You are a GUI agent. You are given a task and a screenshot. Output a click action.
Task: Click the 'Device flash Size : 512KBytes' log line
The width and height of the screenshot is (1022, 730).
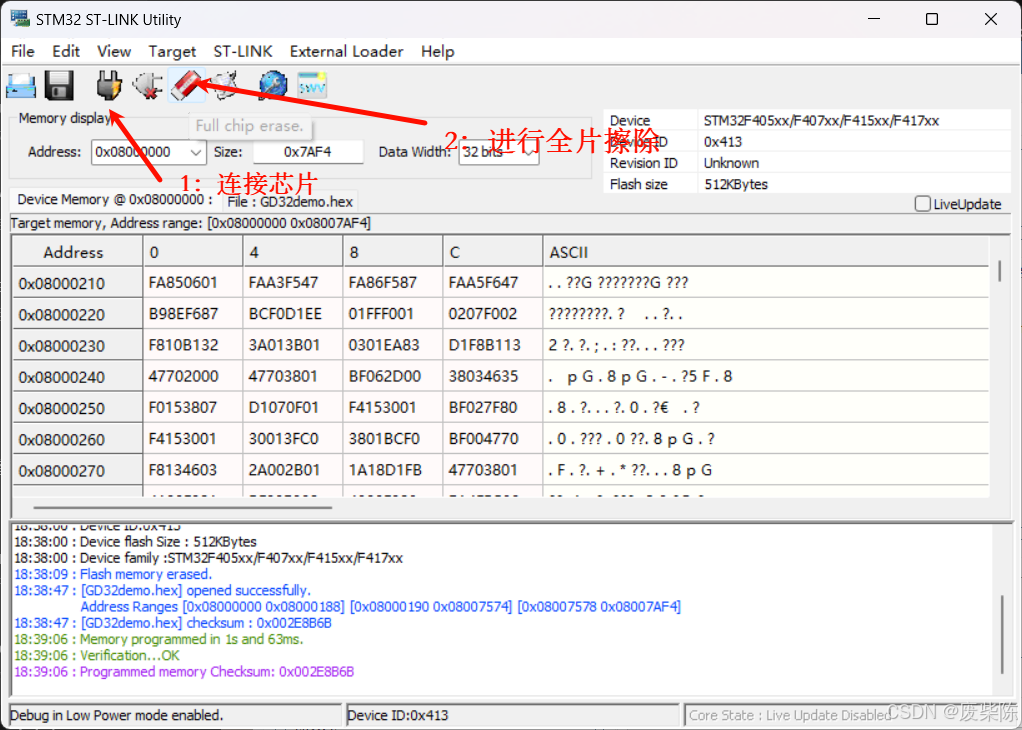[136, 542]
